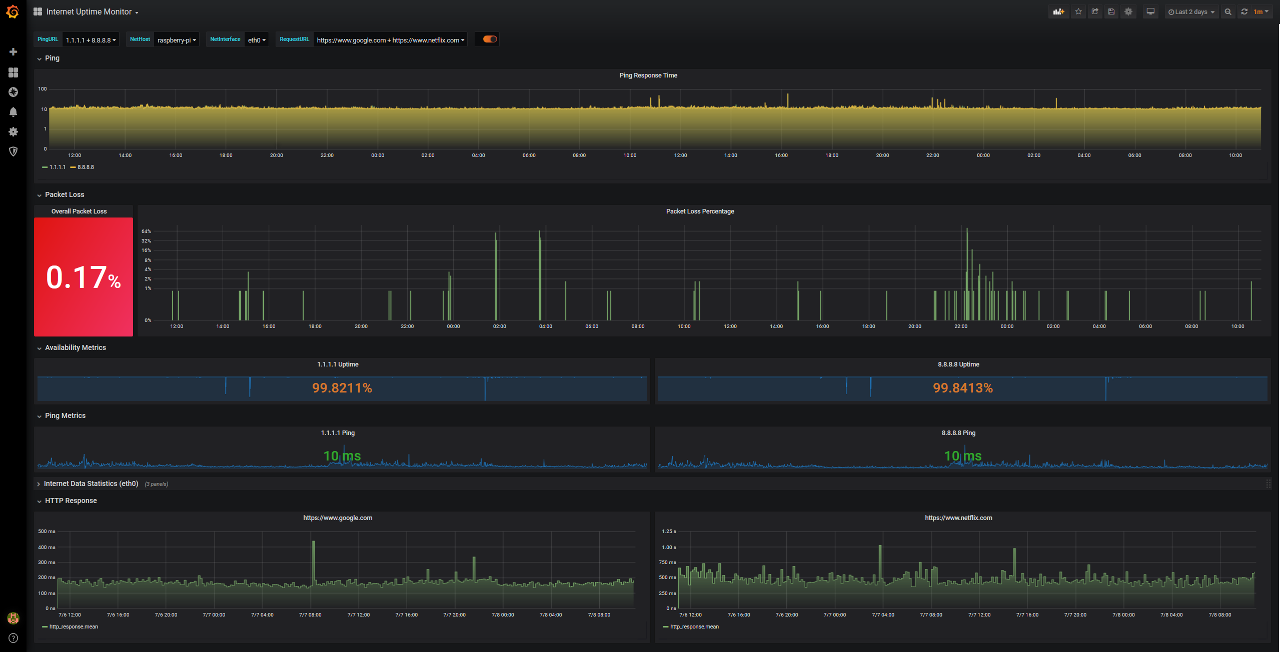Zoom out time range with the magnifier icon
1280x652 pixels.
[x=1228, y=11]
